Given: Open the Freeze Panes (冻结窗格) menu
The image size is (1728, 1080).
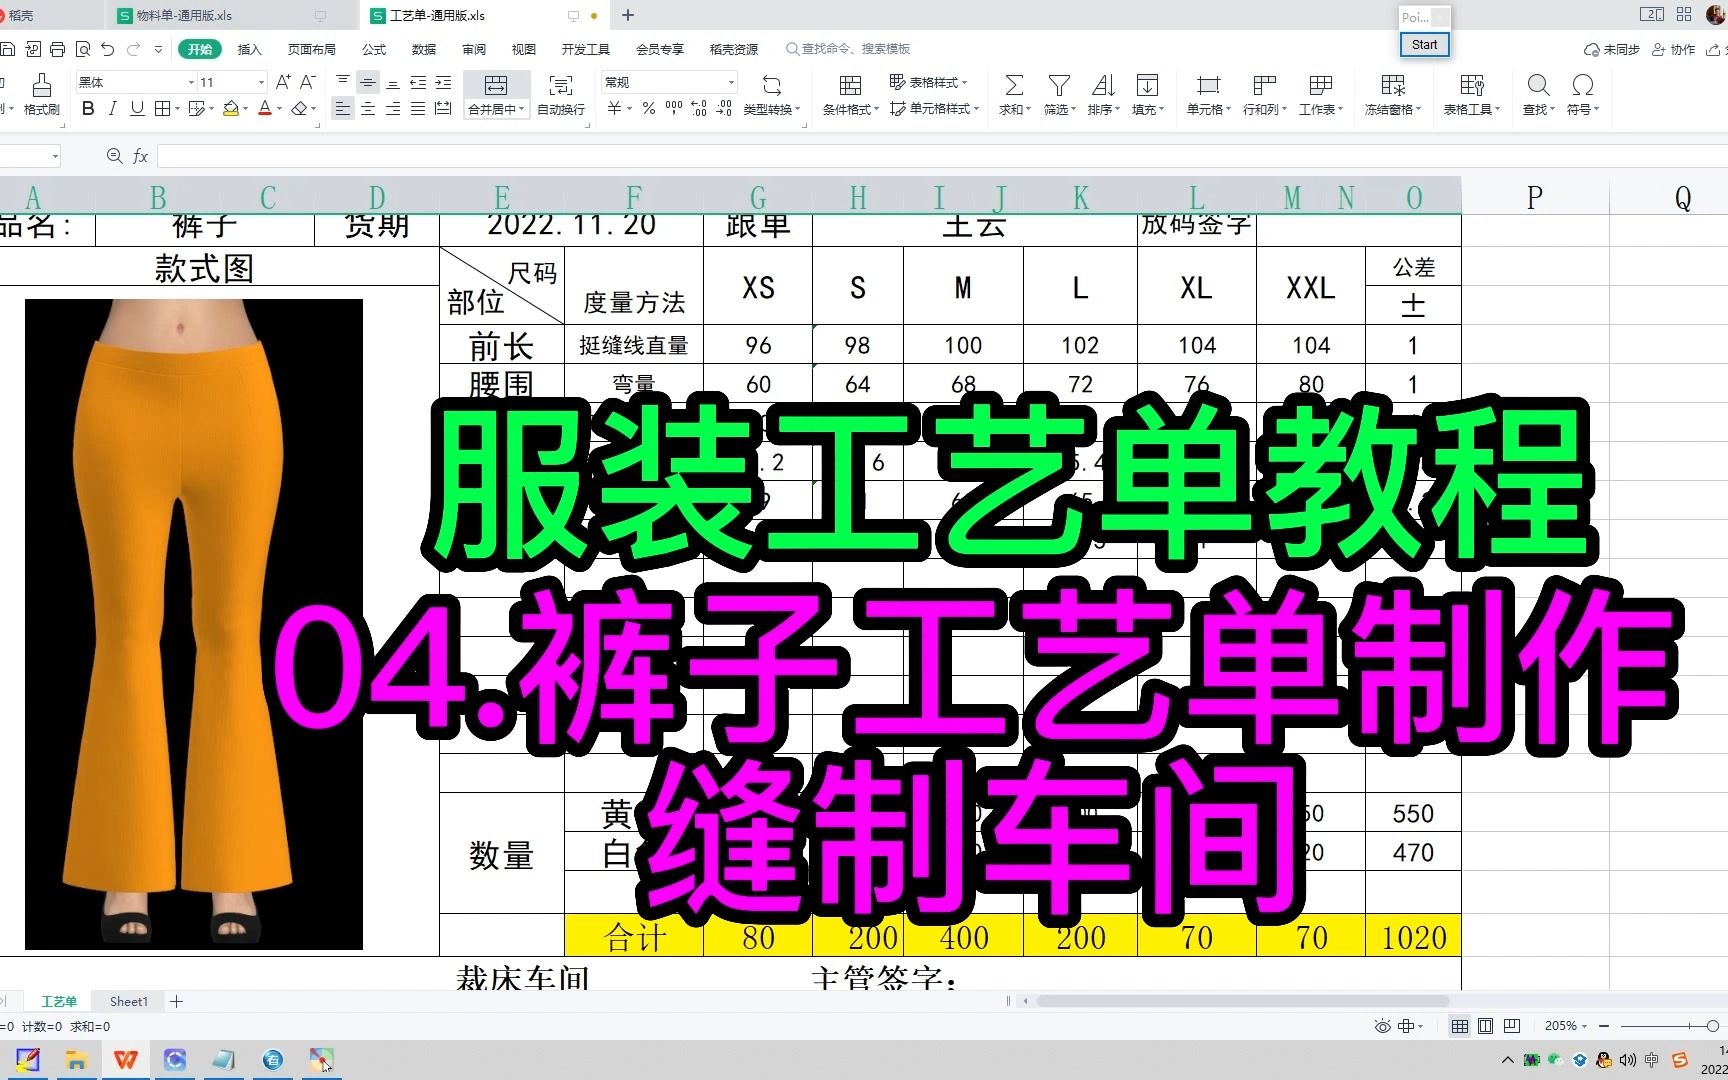Looking at the screenshot, I should 1393,94.
